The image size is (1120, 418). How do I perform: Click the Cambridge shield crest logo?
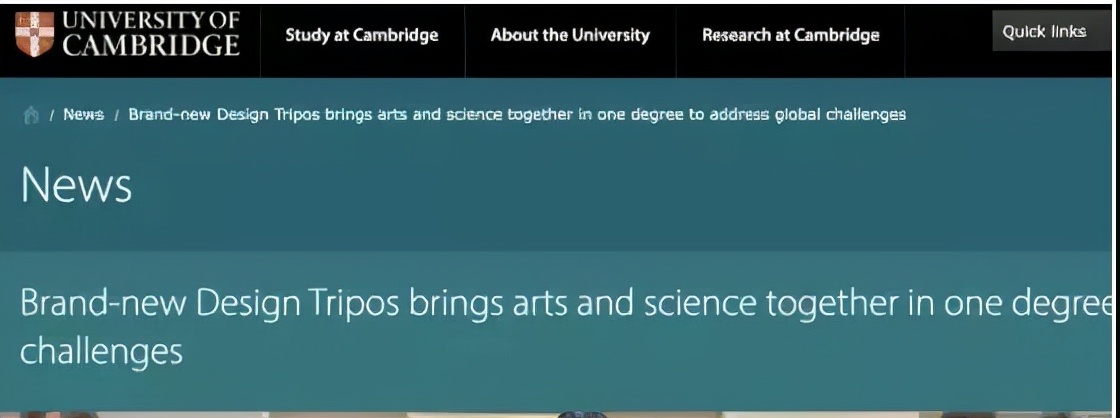[34, 34]
